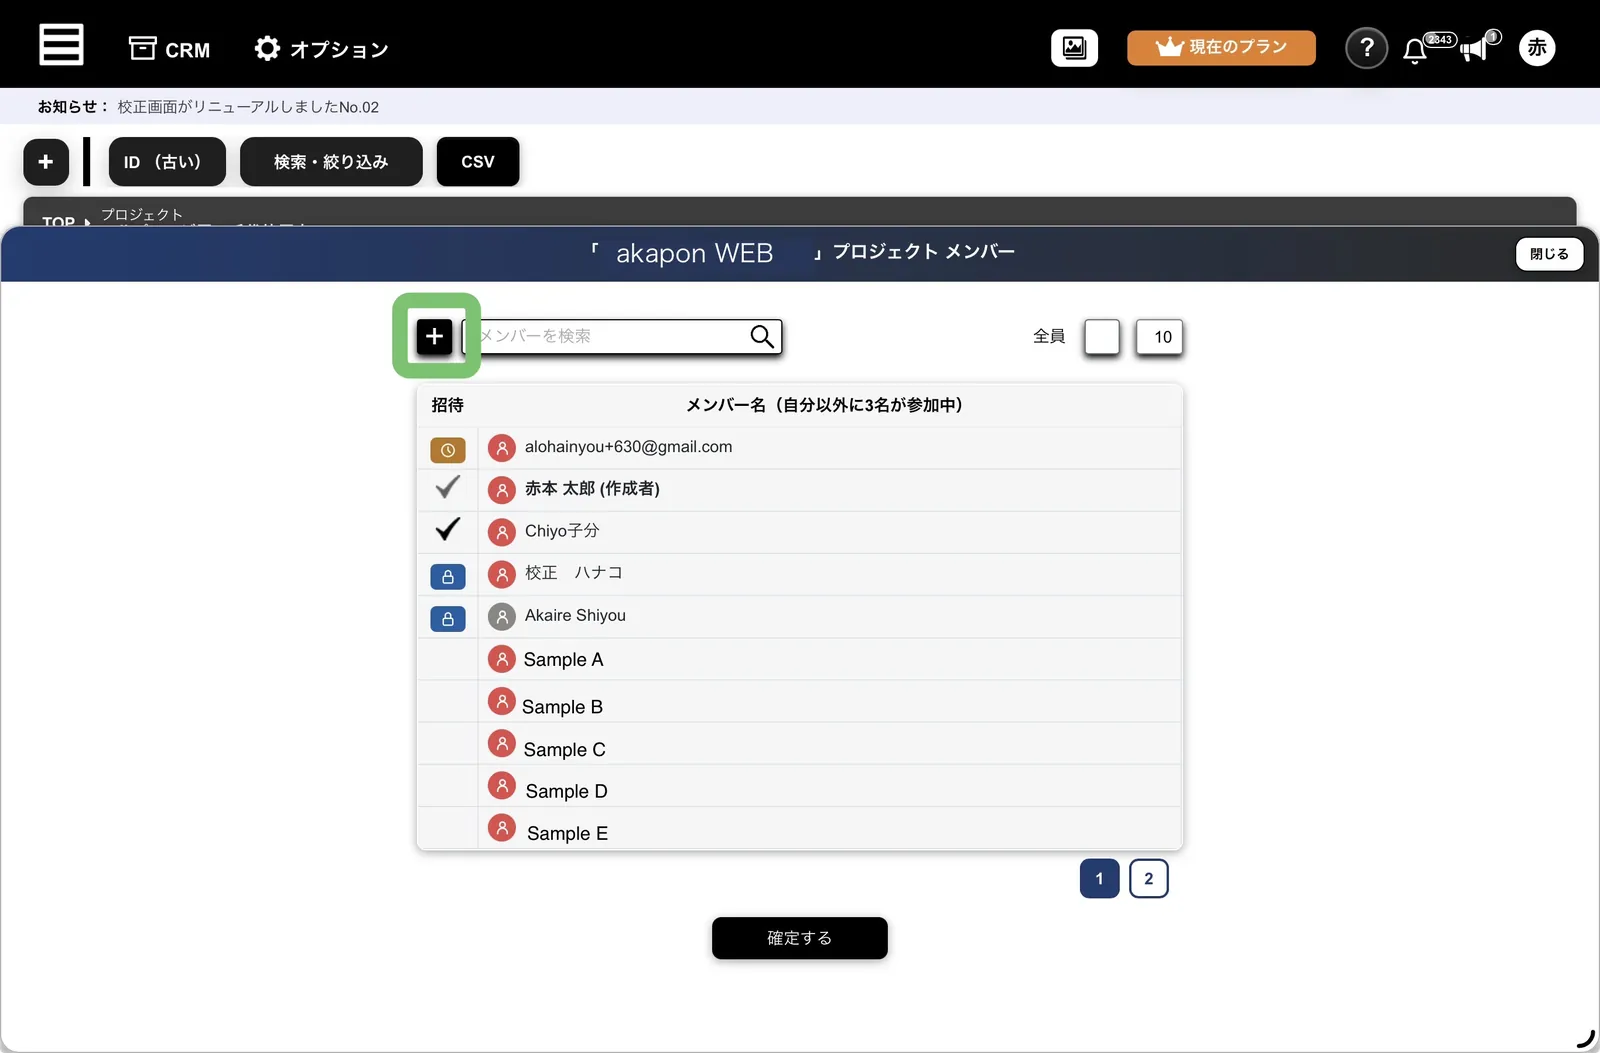Select member name 校正 ハナコ
This screenshot has width=1600, height=1053.
click(x=574, y=573)
